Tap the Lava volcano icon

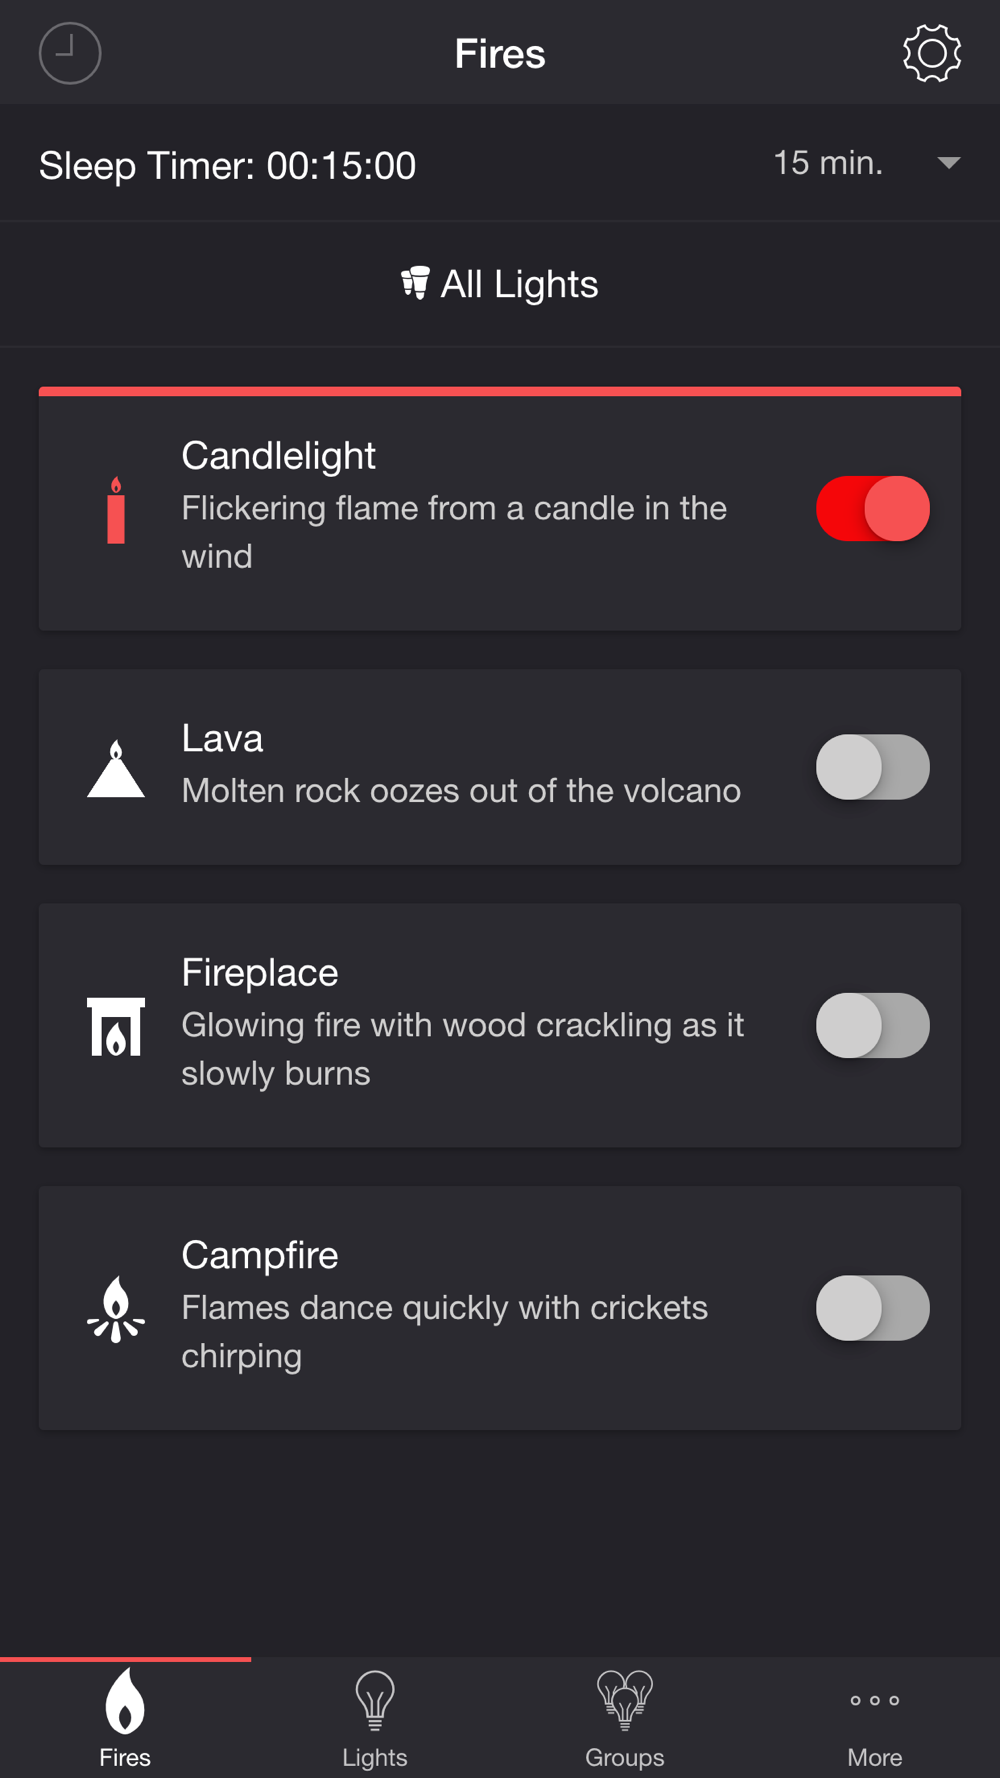click(x=116, y=768)
